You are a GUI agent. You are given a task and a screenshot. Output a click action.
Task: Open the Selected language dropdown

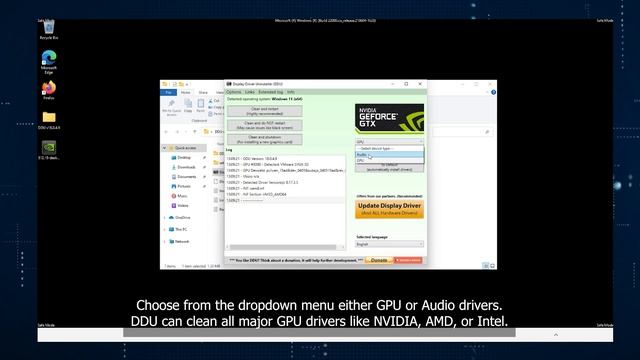coord(389,244)
